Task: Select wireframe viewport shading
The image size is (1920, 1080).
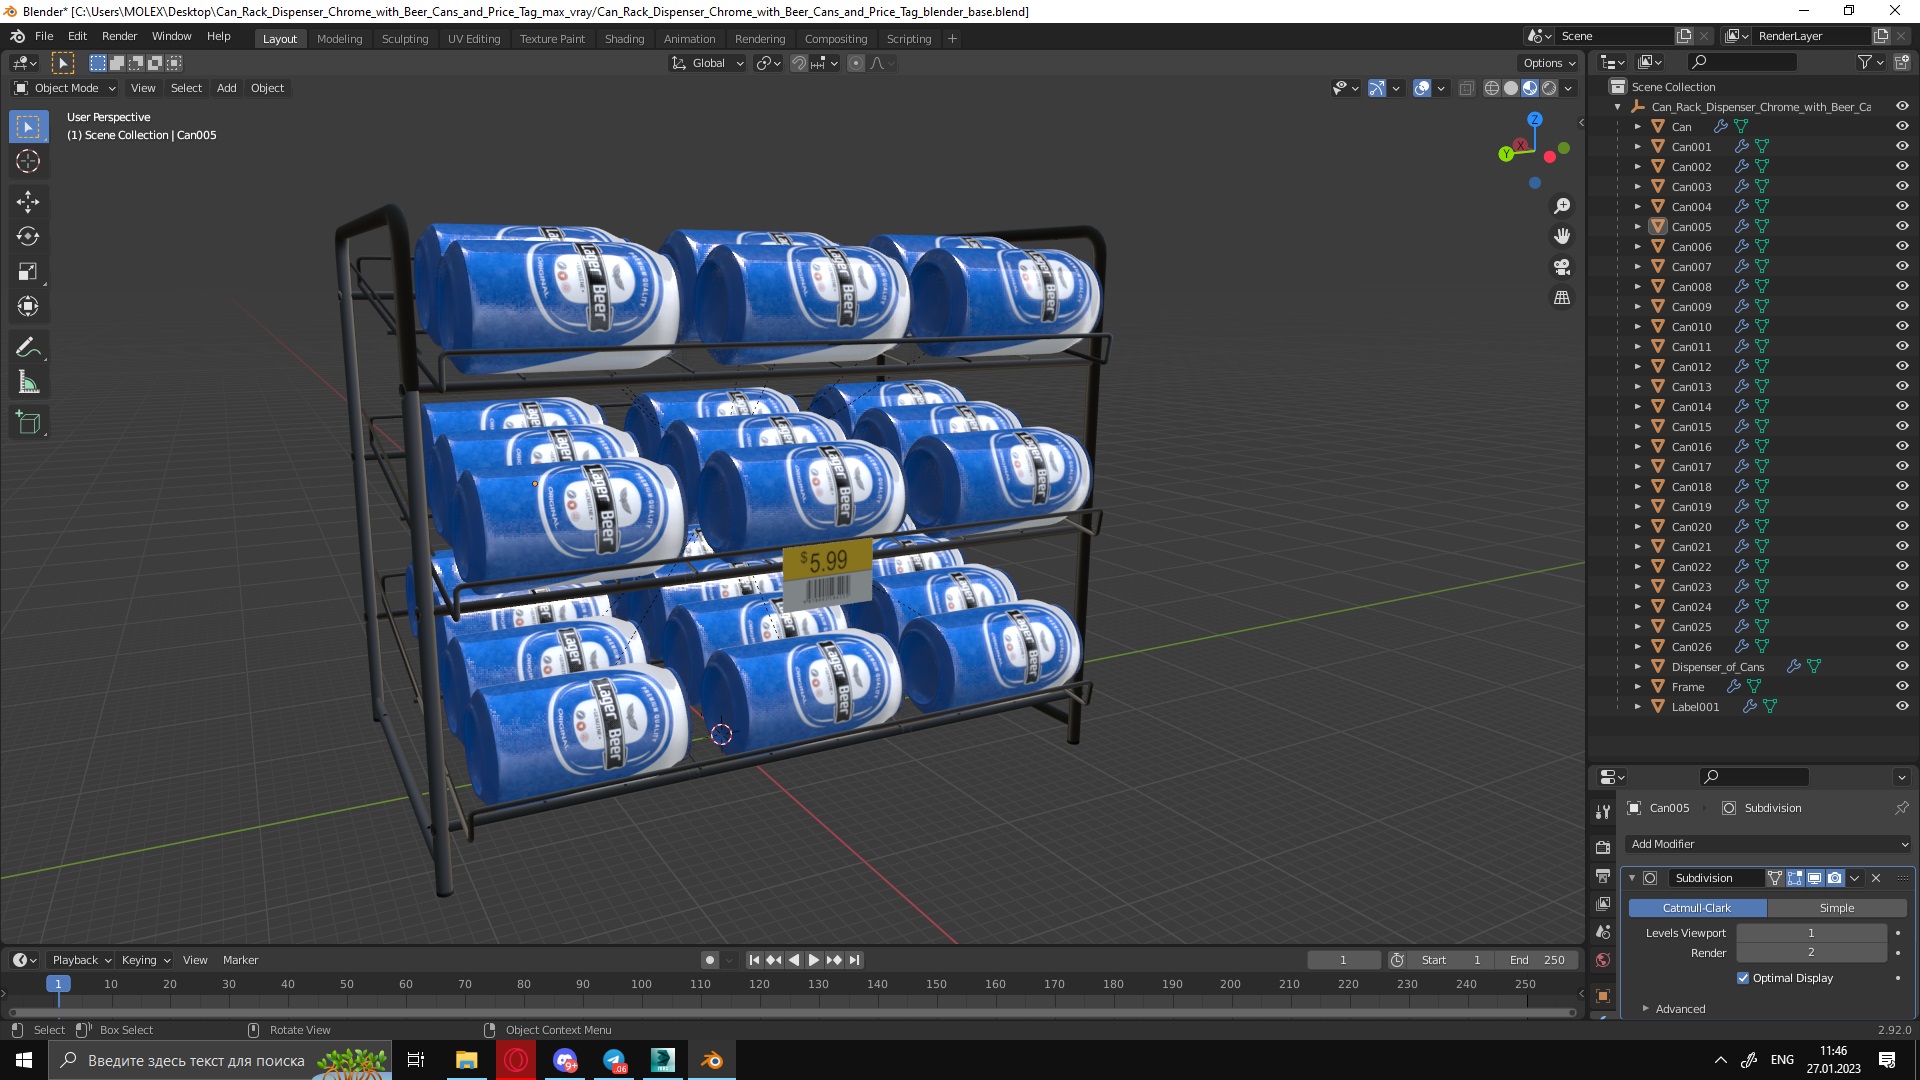Action: tap(1492, 88)
